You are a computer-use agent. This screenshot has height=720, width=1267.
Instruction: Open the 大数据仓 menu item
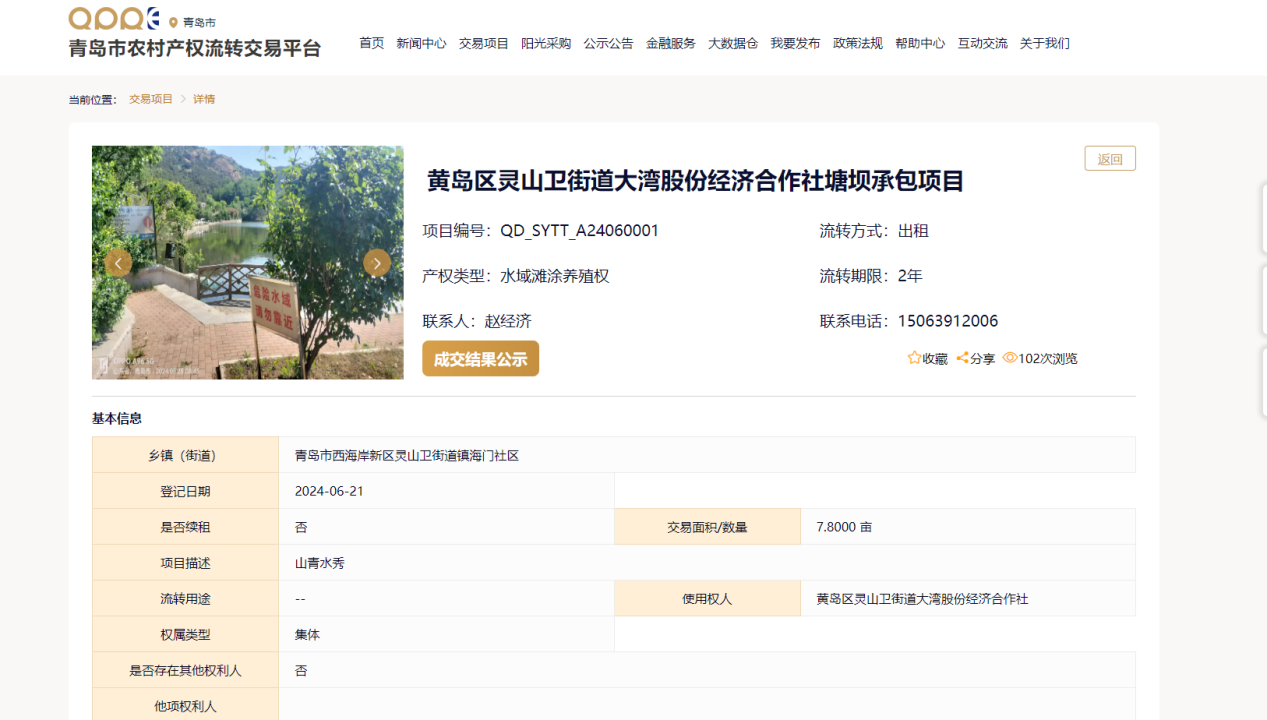tap(733, 43)
